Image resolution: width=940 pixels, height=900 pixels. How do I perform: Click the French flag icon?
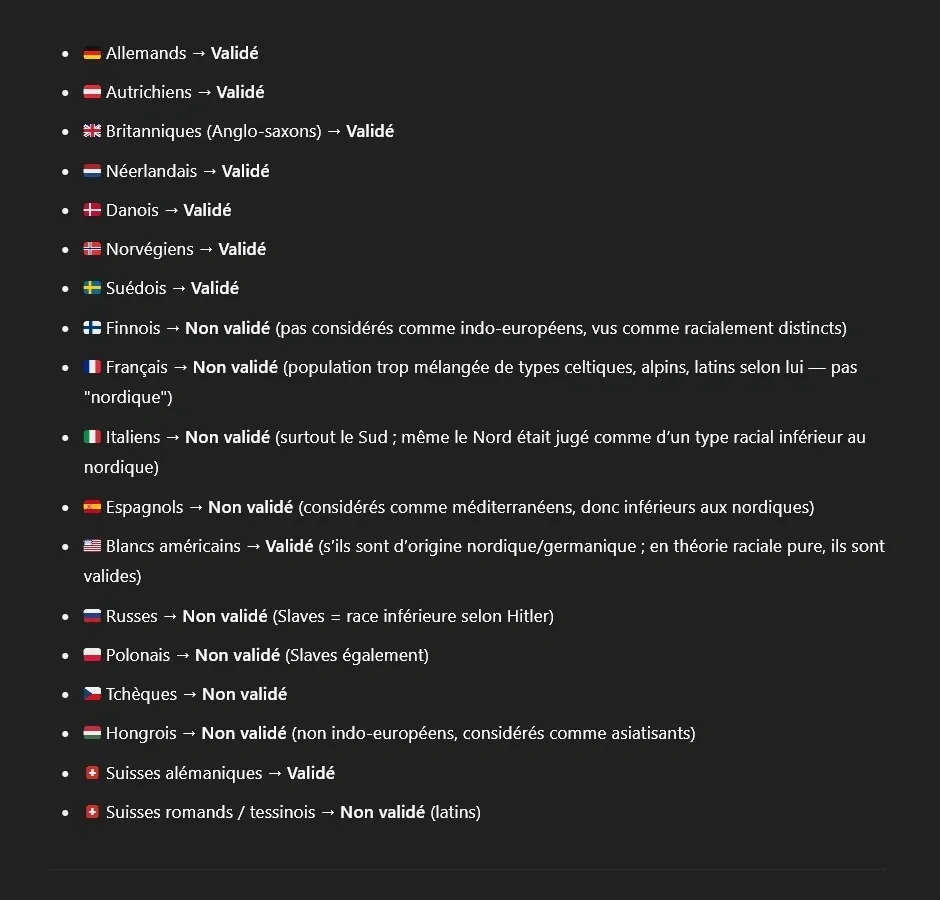(x=92, y=368)
